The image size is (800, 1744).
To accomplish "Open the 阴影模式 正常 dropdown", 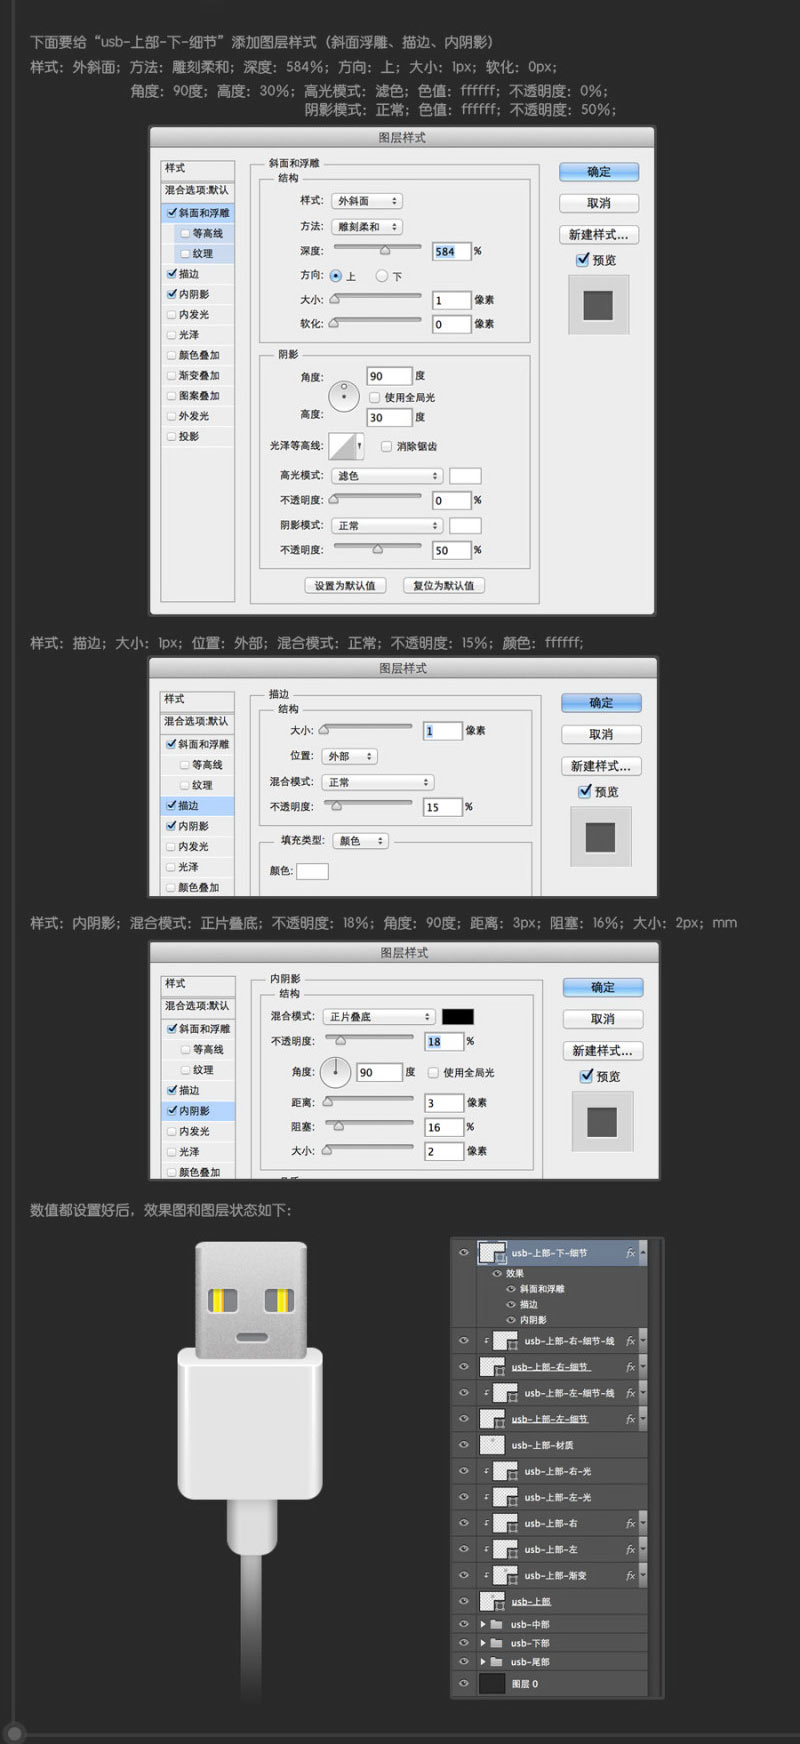I will pyautogui.click(x=387, y=525).
